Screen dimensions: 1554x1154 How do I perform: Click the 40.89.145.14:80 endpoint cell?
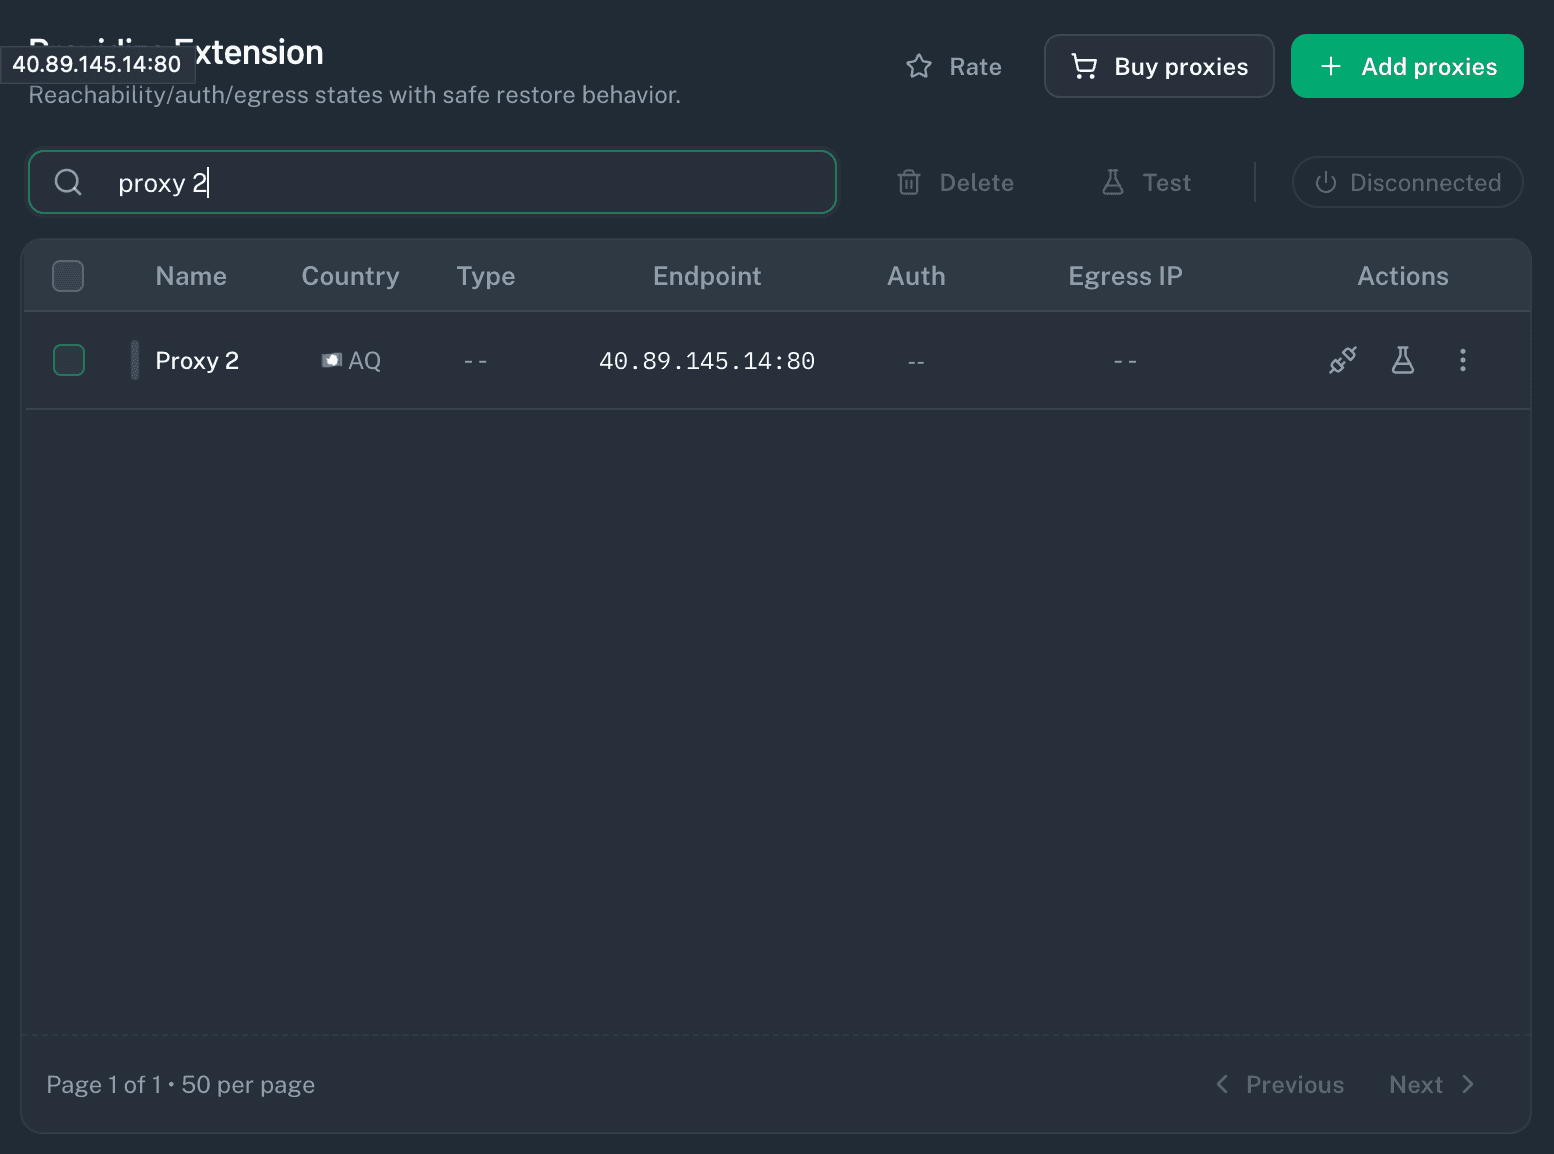tap(707, 361)
